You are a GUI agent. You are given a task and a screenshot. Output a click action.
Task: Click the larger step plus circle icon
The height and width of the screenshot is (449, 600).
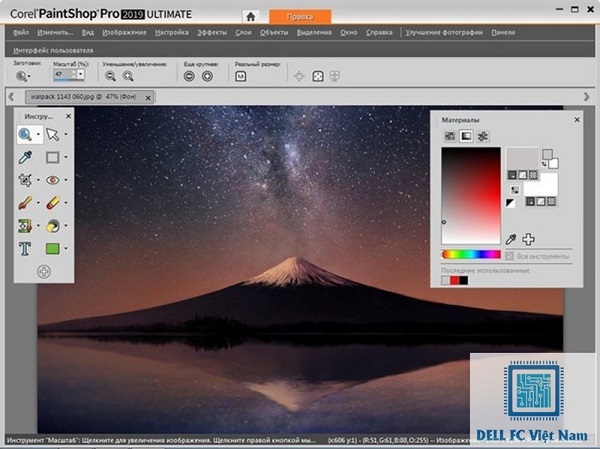pos(207,76)
